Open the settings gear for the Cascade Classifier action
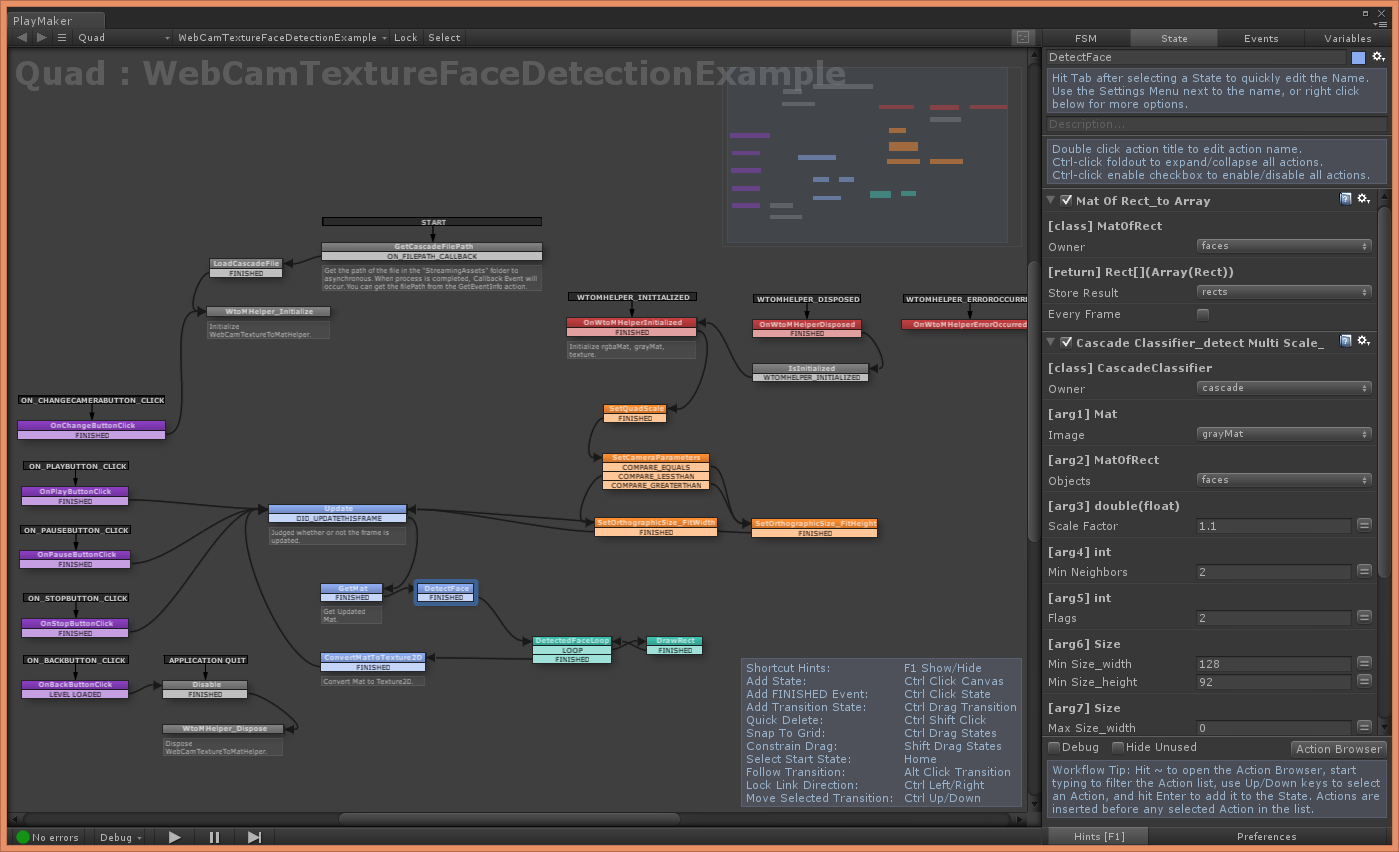The width and height of the screenshot is (1399, 852). [x=1363, y=342]
